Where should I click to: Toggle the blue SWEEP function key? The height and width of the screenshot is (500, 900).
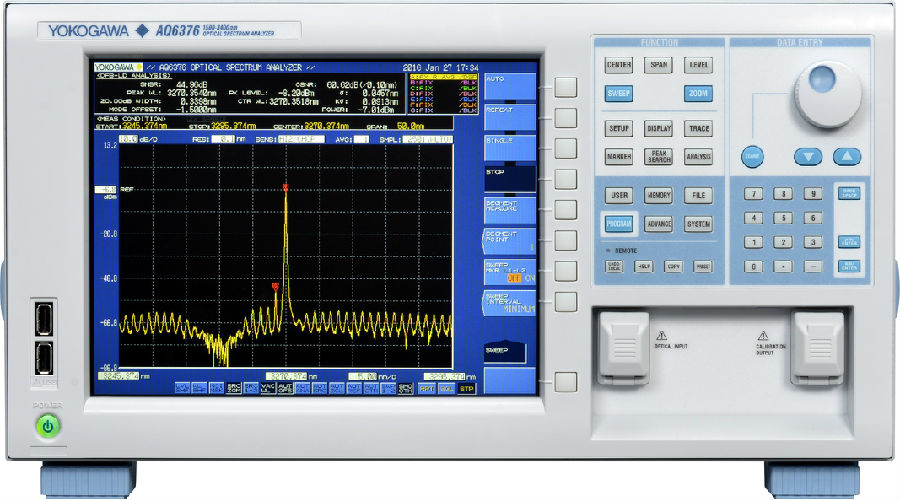(619, 93)
